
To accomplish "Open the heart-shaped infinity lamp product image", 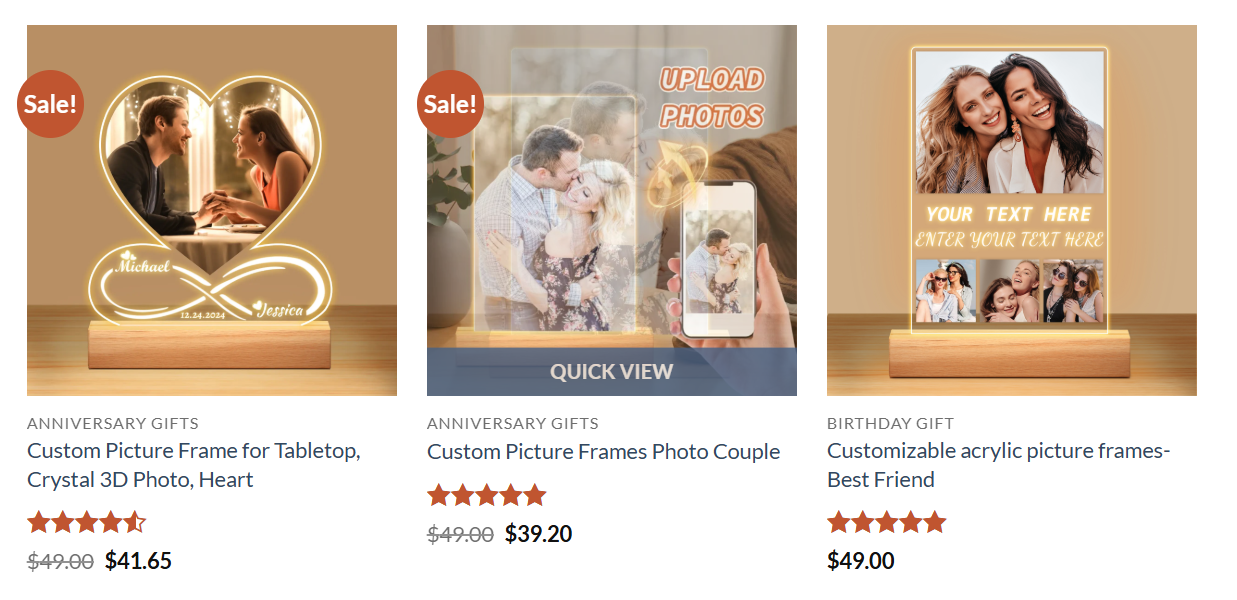I will (x=212, y=210).
